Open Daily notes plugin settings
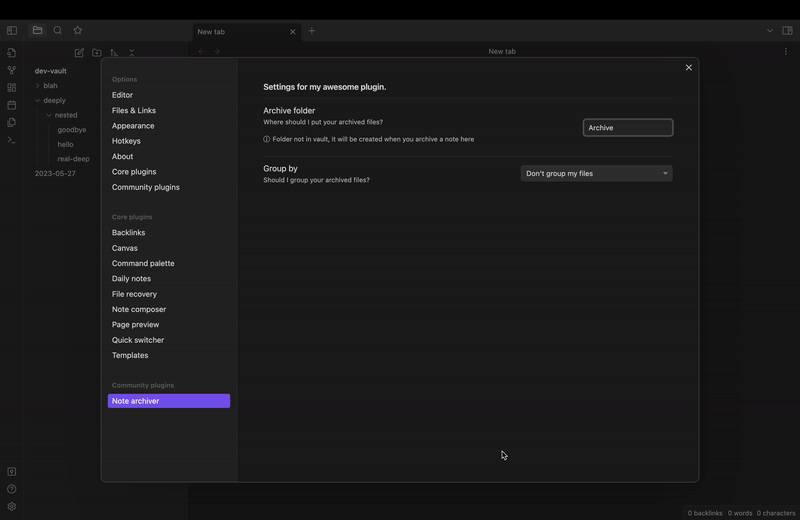Viewport: 800px width, 520px height. point(131,278)
